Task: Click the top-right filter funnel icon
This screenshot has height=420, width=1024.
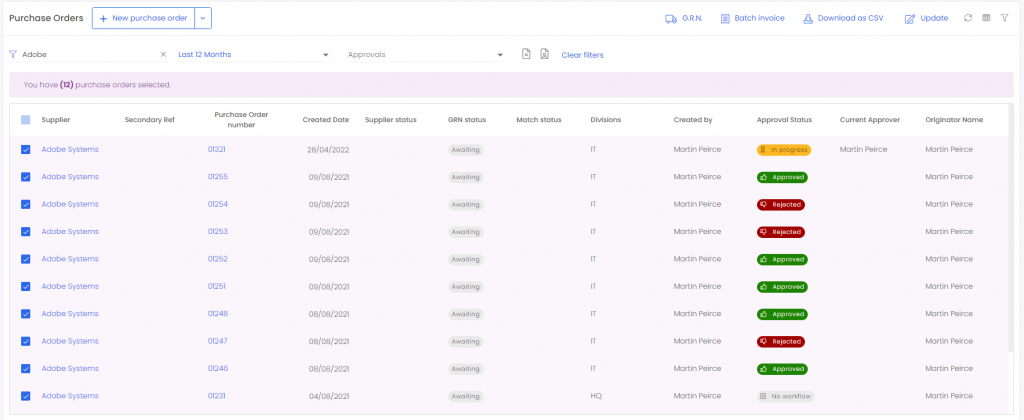Action: coord(1004,18)
